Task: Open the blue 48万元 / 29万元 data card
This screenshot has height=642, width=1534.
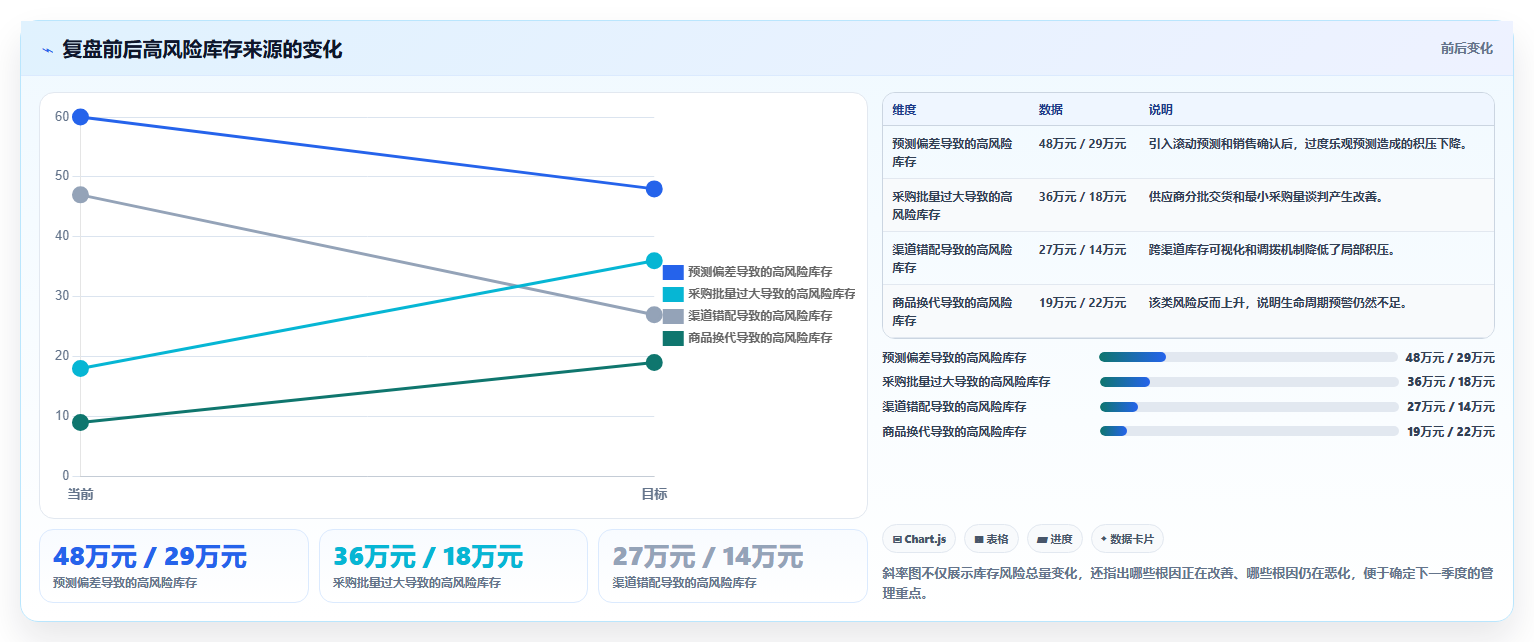Action: 174,566
